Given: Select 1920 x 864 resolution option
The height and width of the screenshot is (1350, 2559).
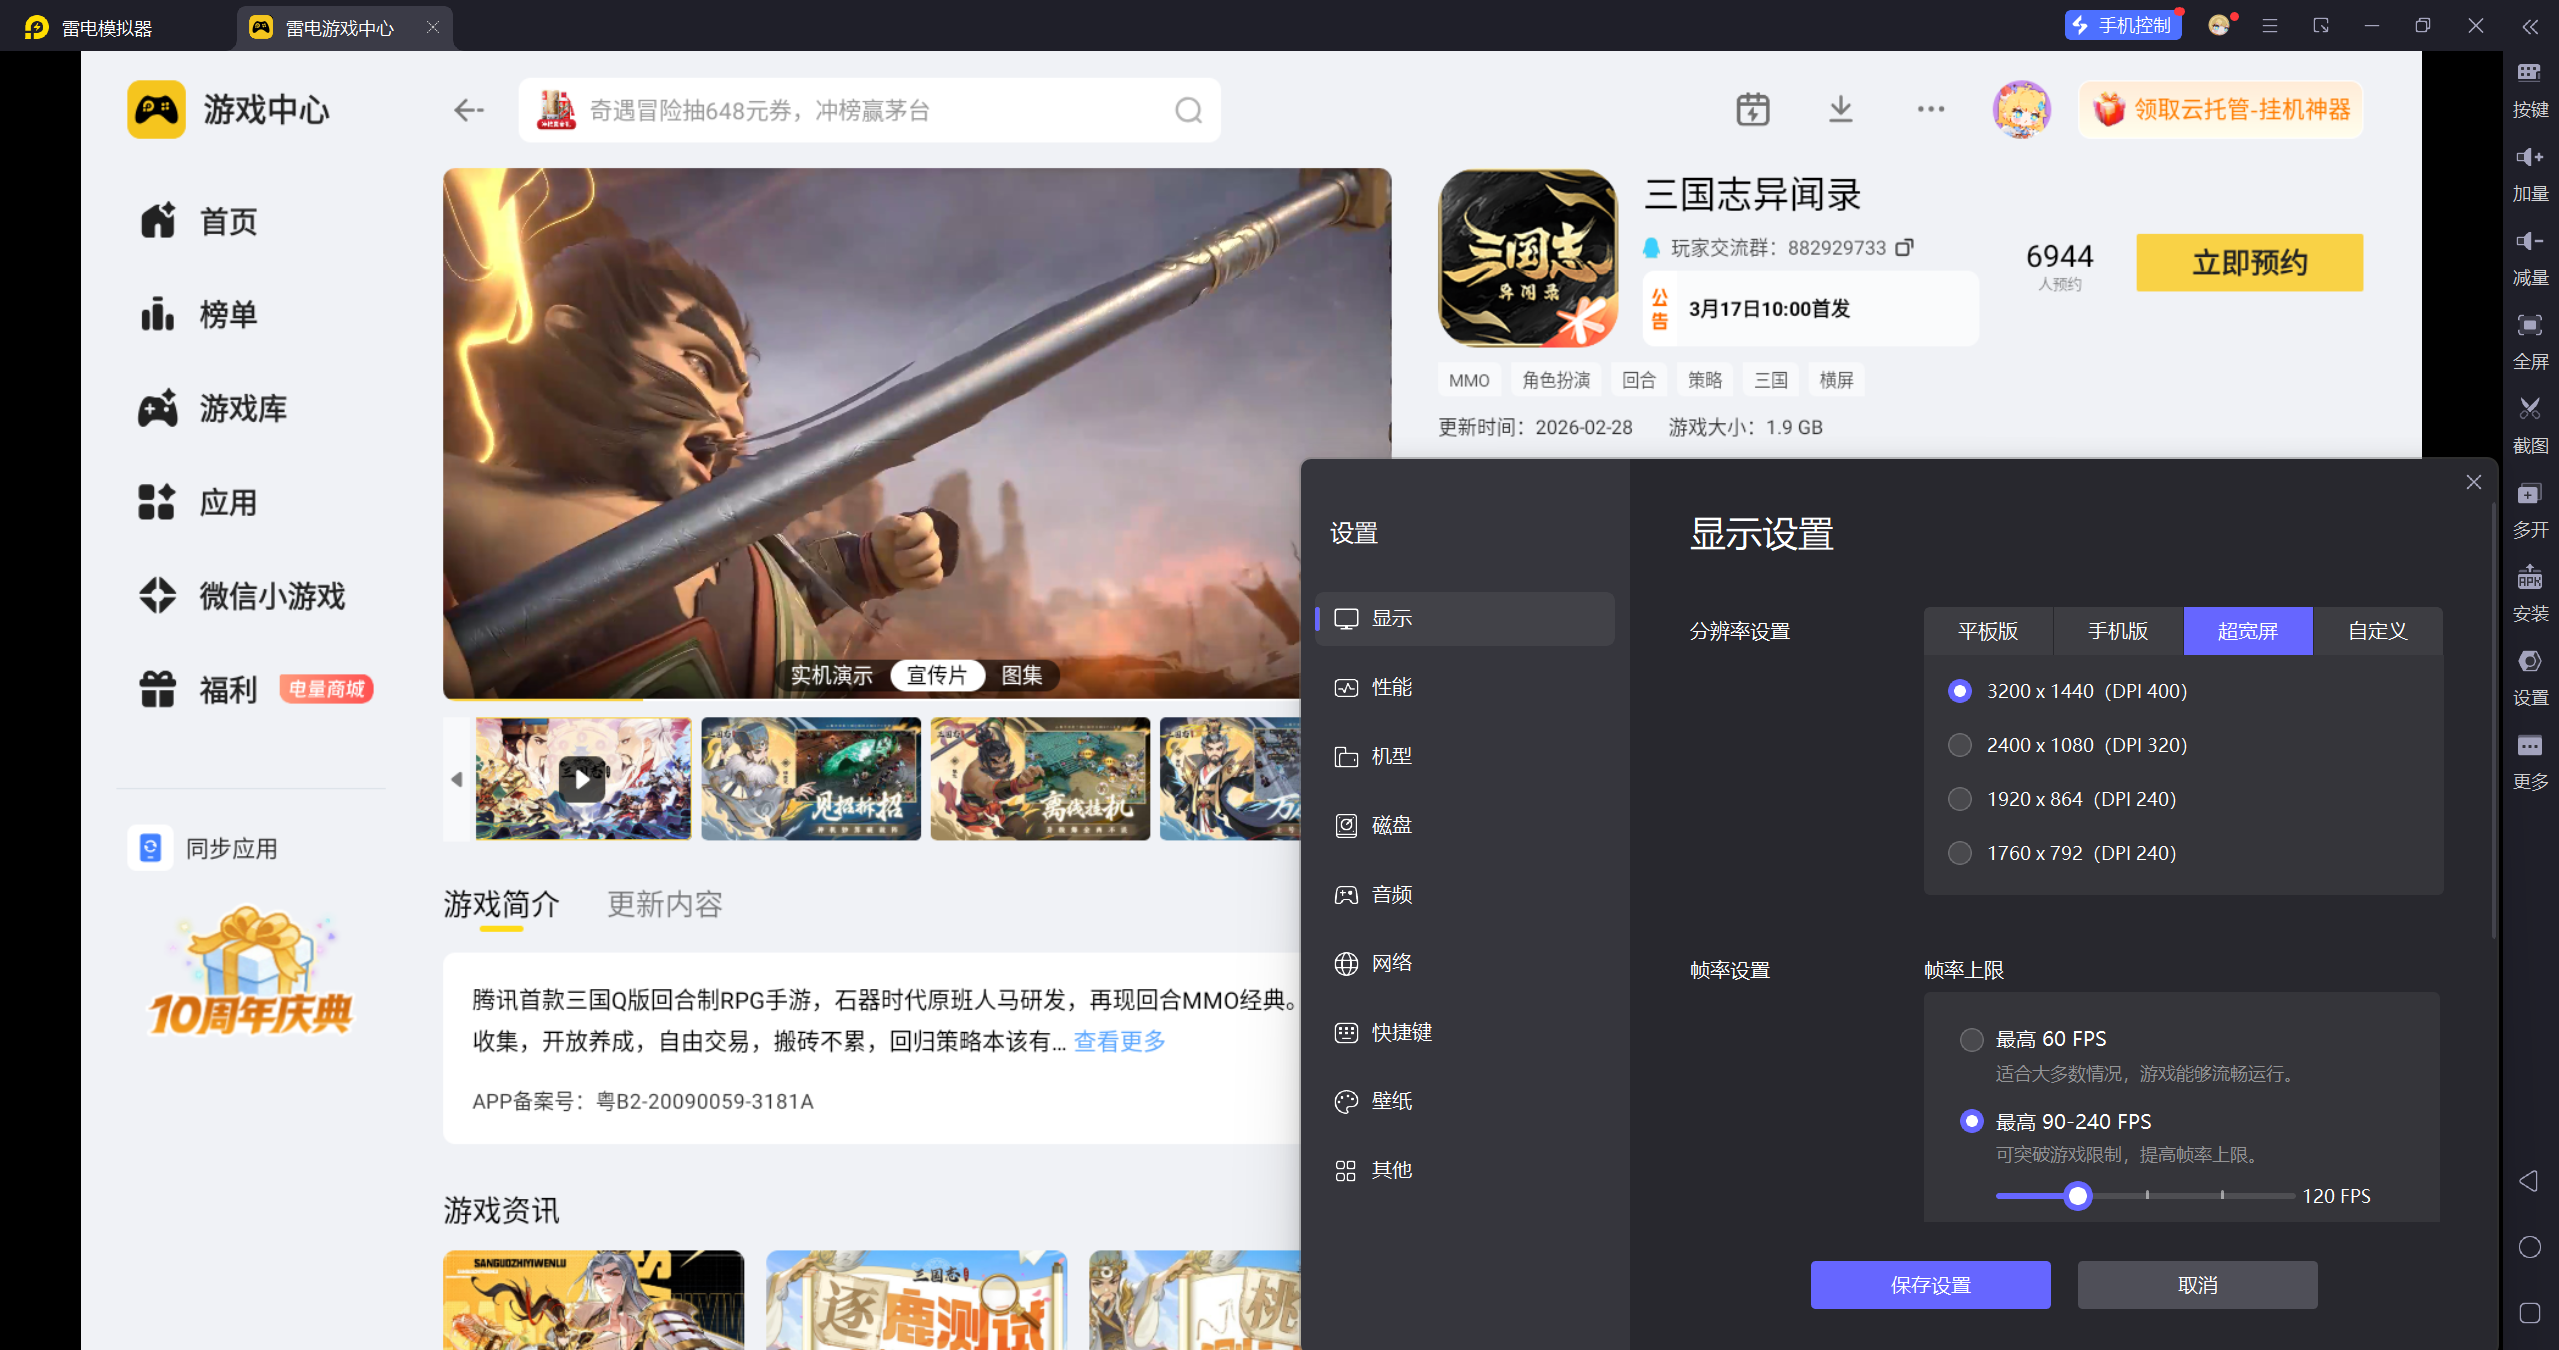Looking at the screenshot, I should point(1960,799).
